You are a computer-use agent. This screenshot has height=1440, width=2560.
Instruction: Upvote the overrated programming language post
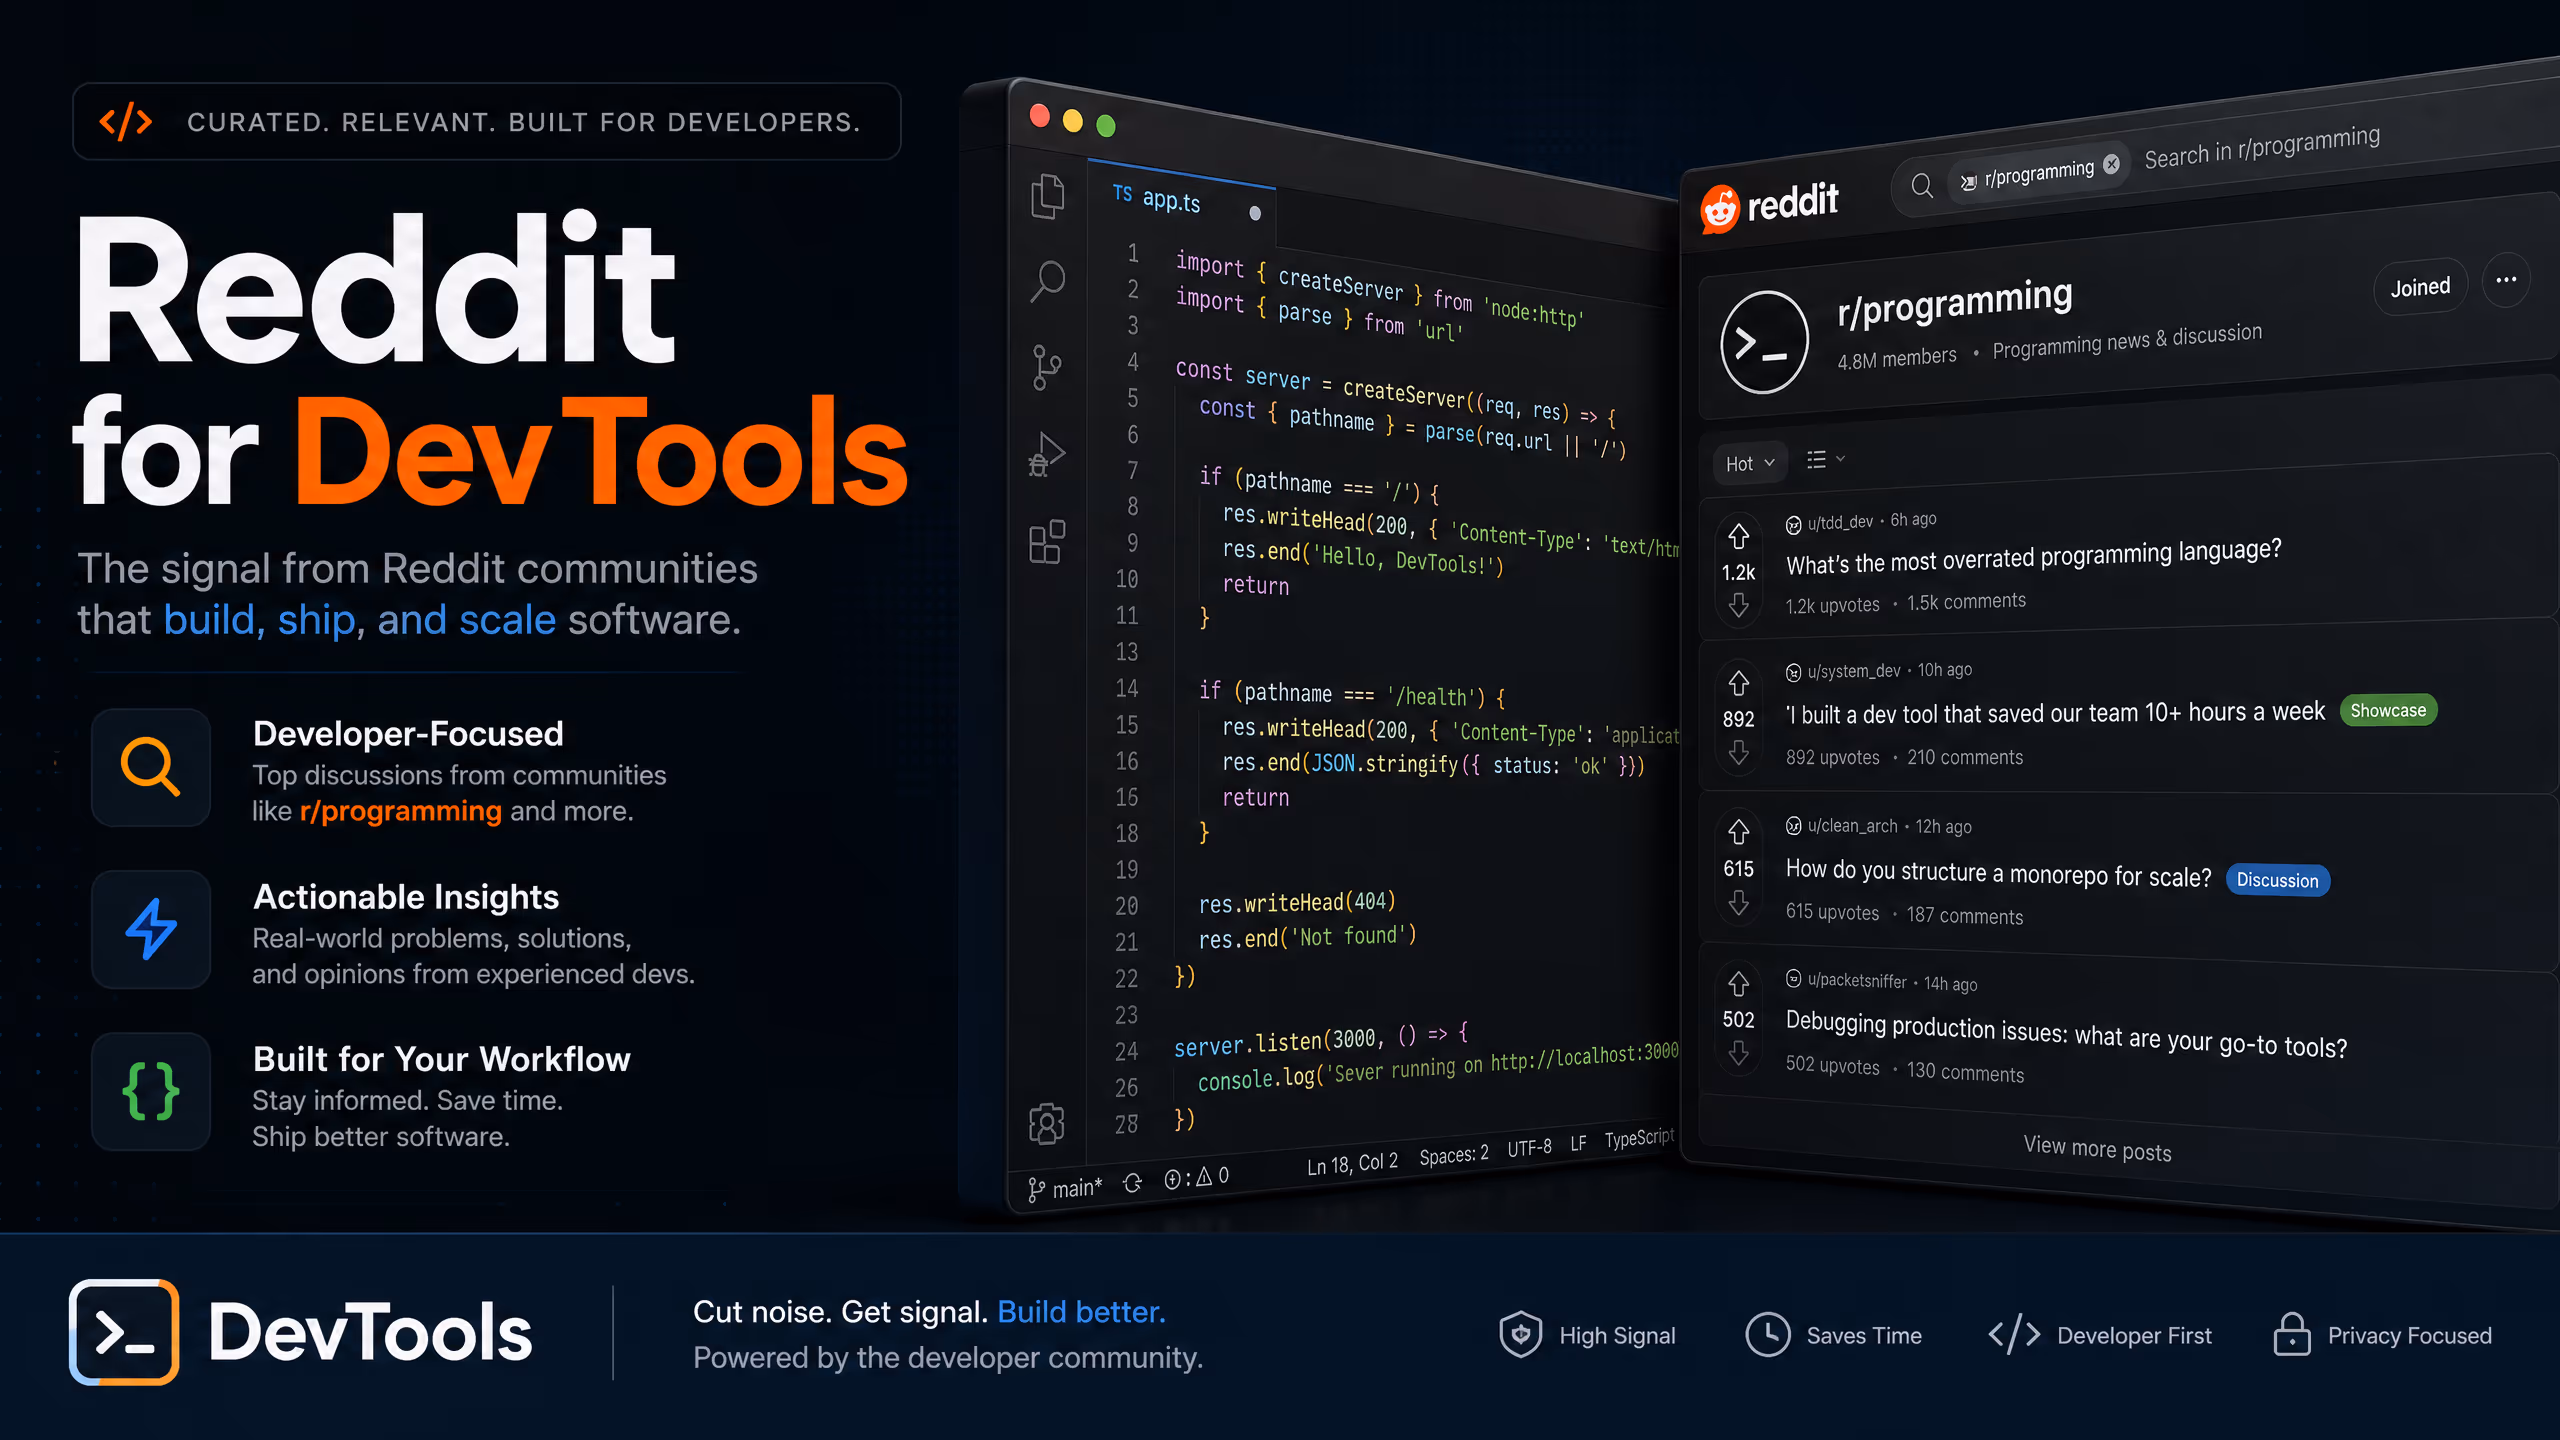(x=1738, y=536)
